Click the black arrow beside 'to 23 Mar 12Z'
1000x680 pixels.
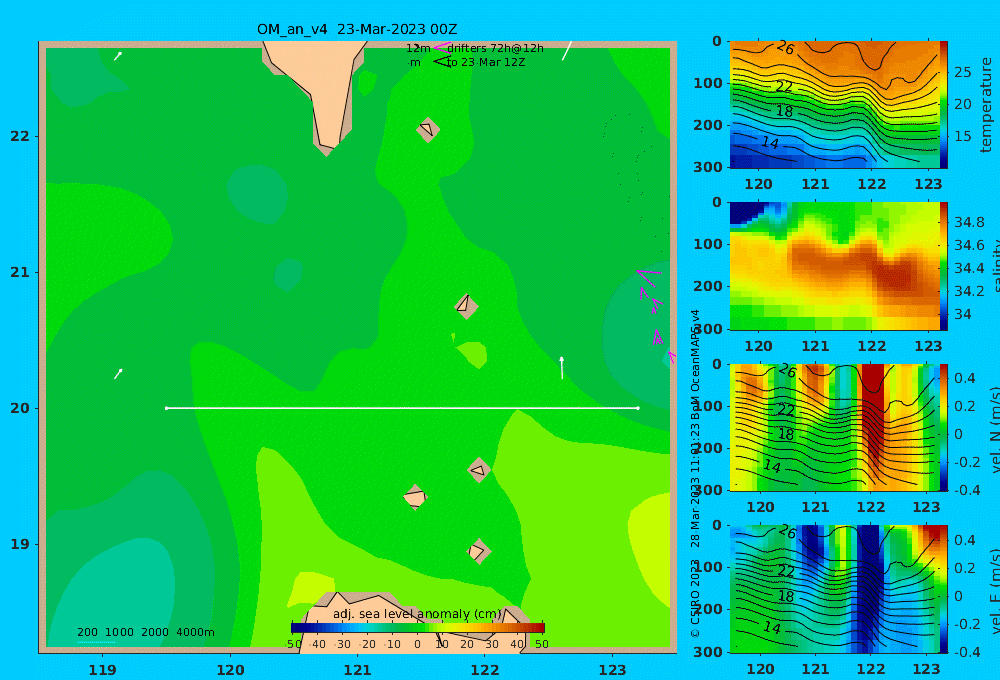click(441, 62)
